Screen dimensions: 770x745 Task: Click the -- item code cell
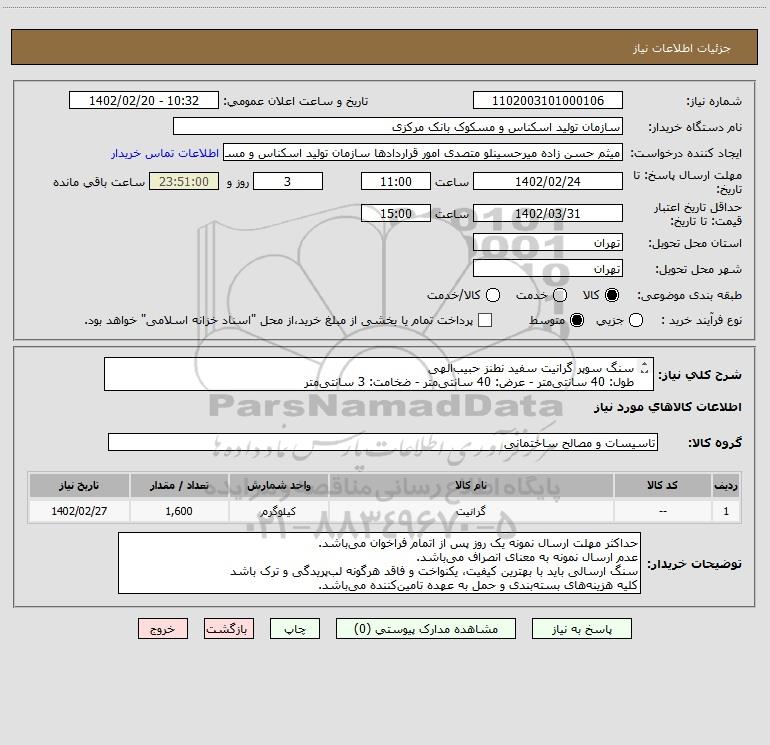[x=662, y=511]
